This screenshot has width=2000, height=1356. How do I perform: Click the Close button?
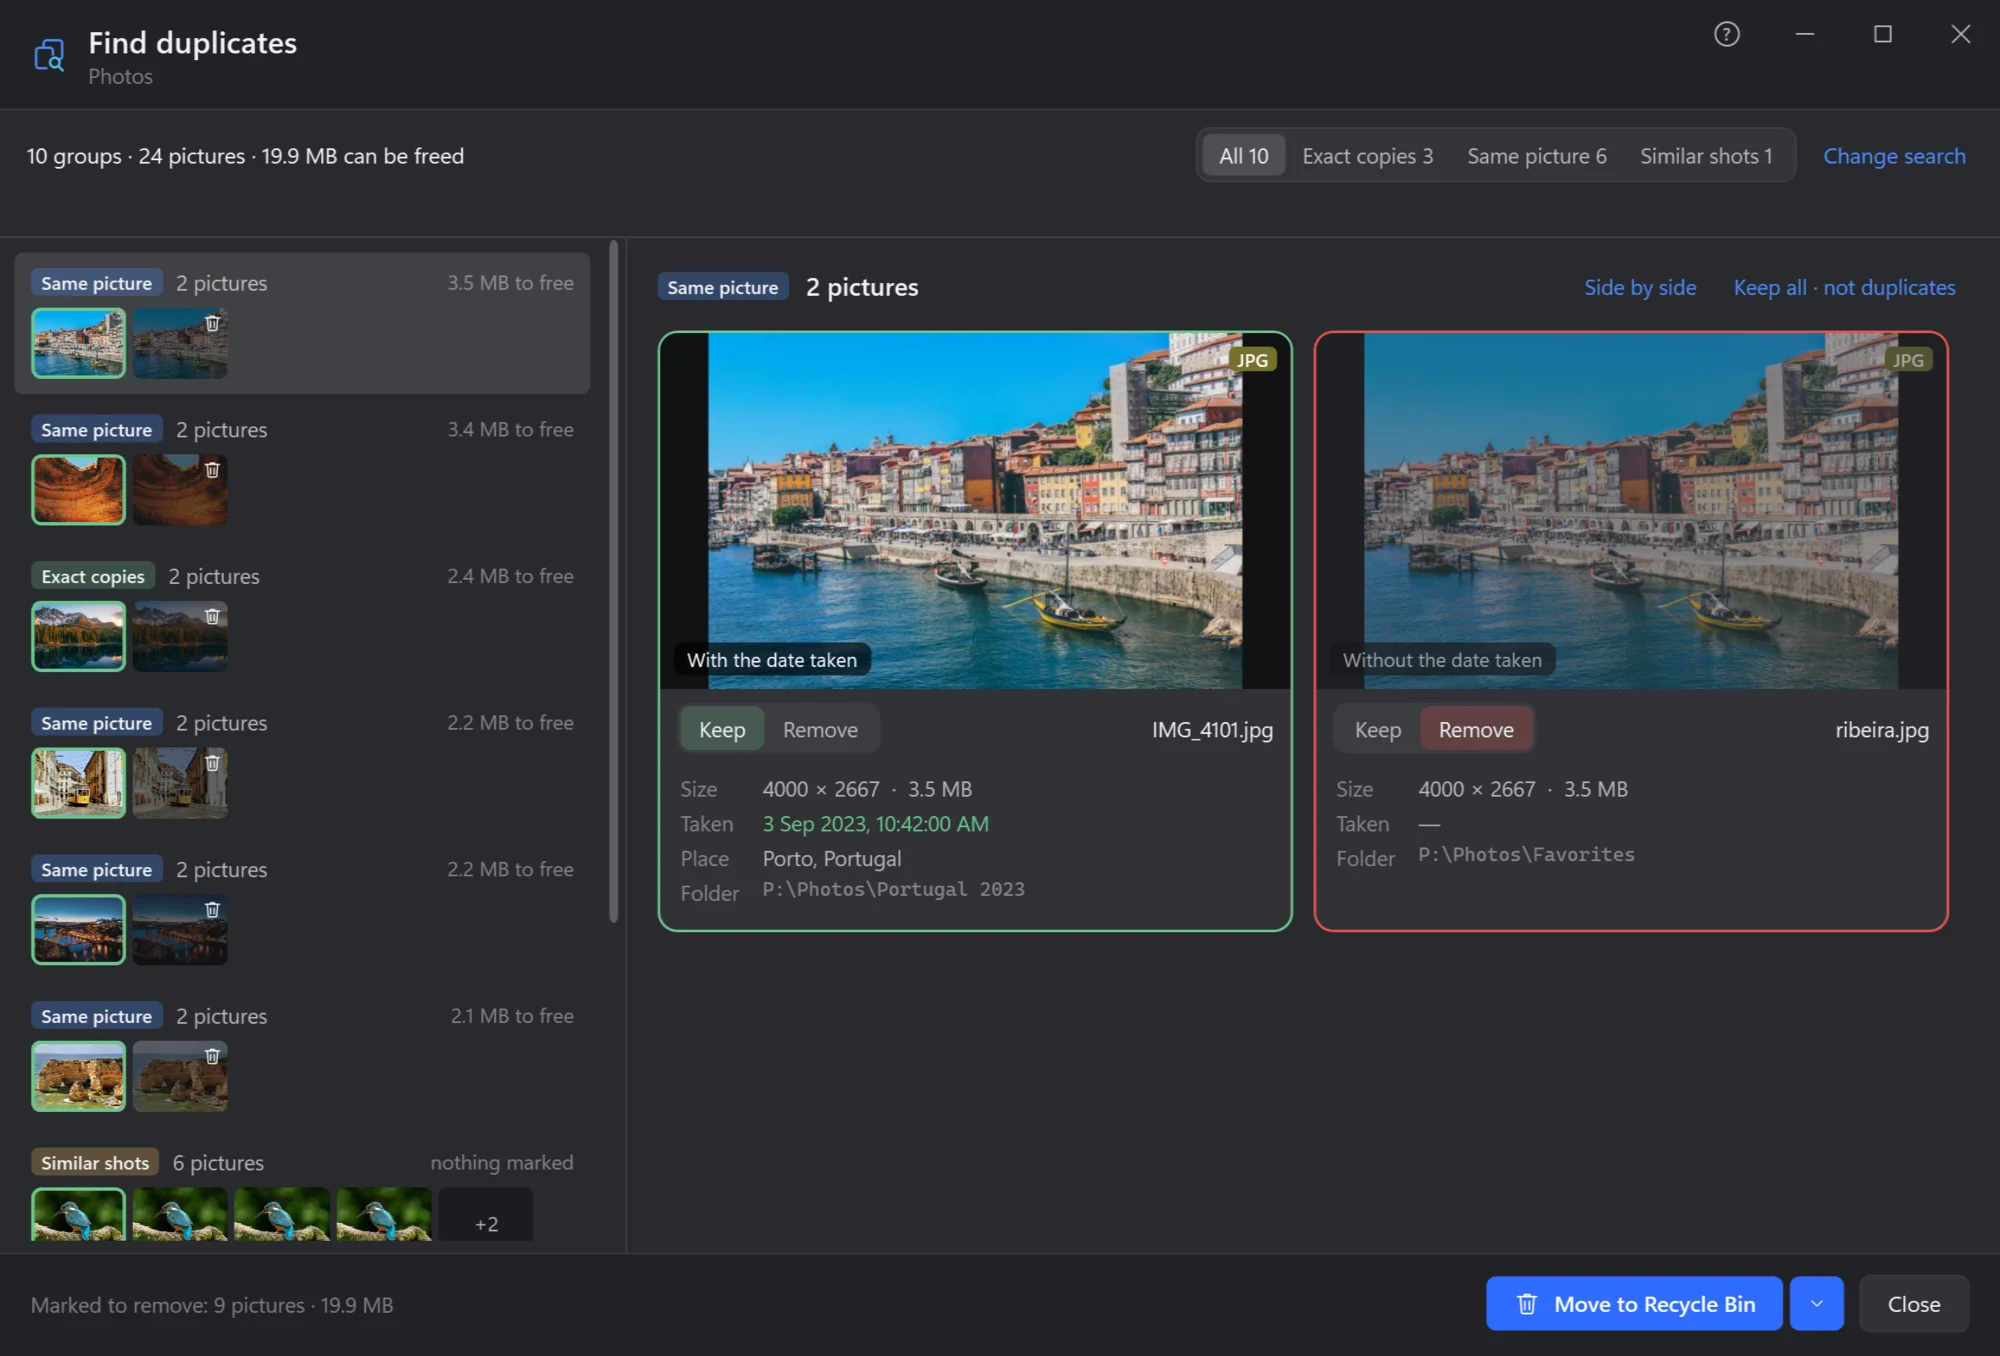tap(1913, 1304)
